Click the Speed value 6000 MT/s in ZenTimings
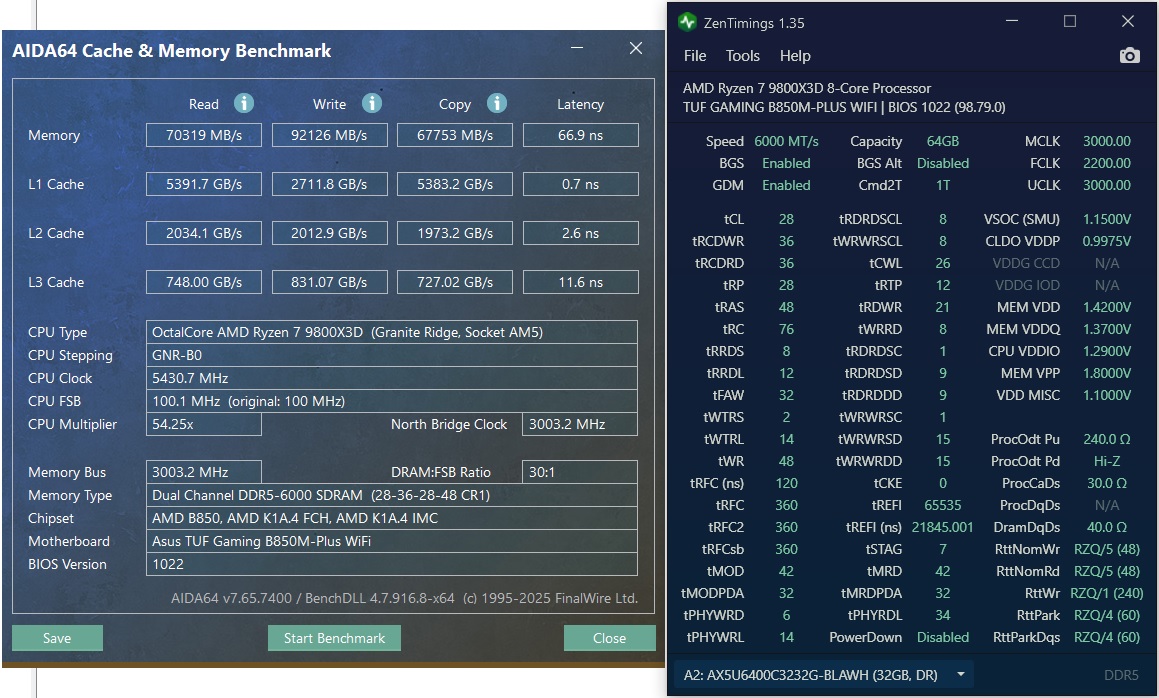This screenshot has width=1159, height=698. pyautogui.click(x=786, y=141)
